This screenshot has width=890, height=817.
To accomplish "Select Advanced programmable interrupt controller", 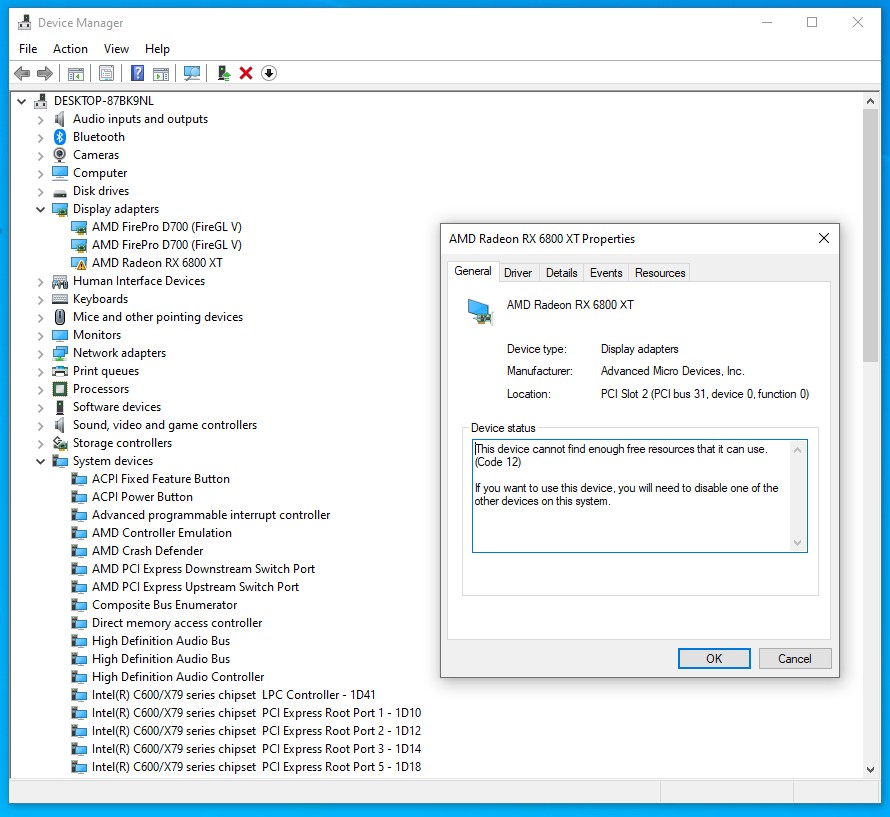I will pyautogui.click(x=211, y=515).
